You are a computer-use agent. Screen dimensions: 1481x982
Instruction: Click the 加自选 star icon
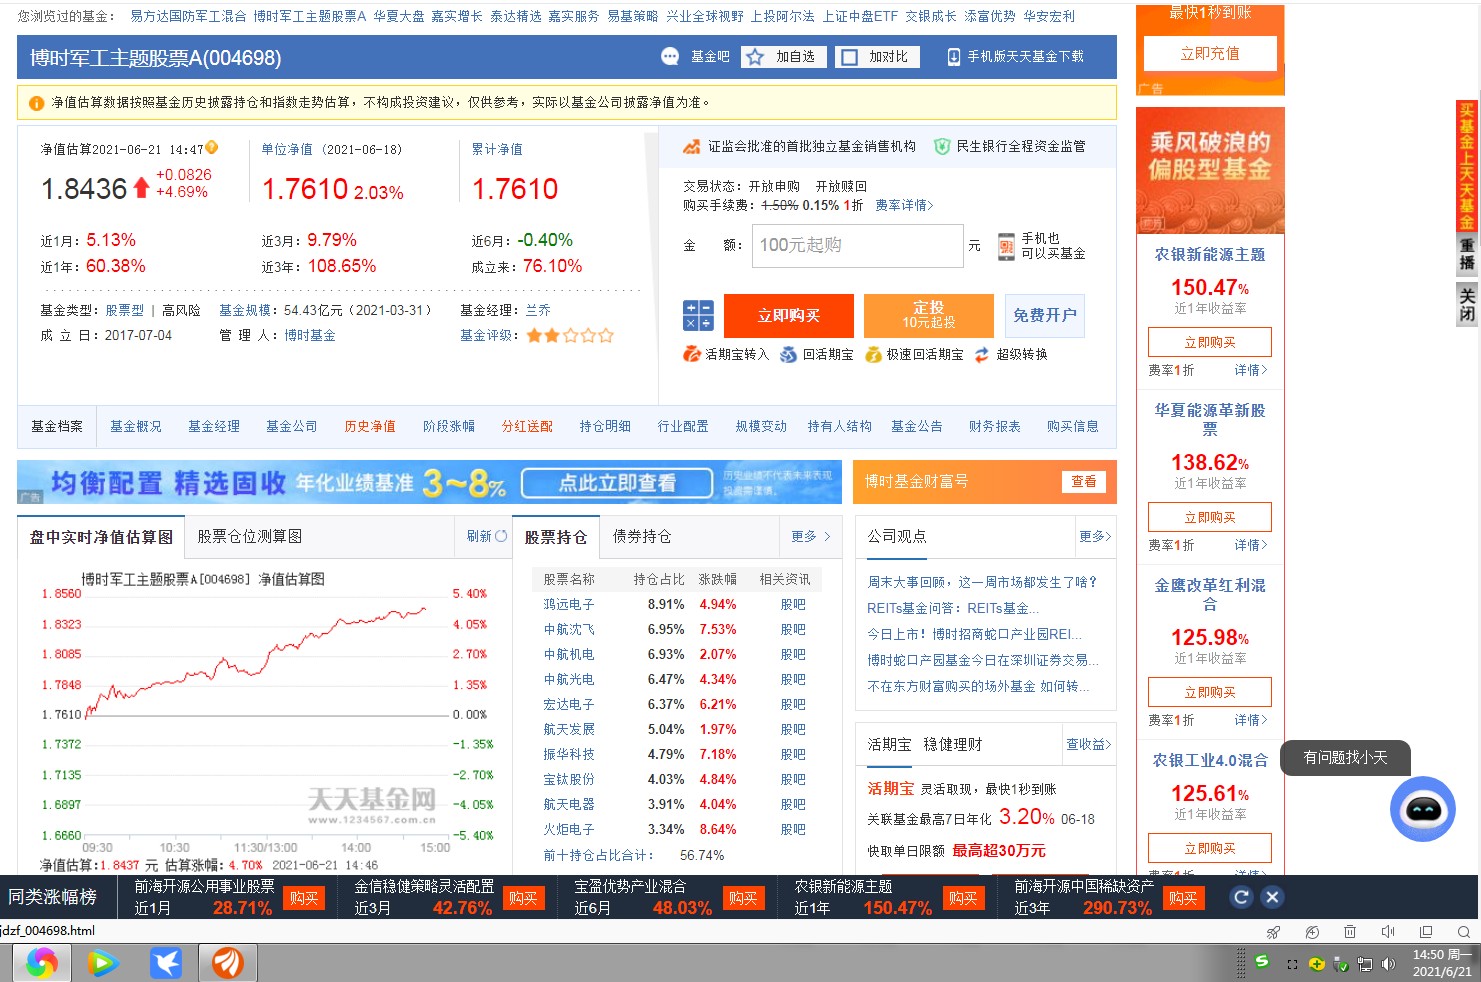coord(755,57)
